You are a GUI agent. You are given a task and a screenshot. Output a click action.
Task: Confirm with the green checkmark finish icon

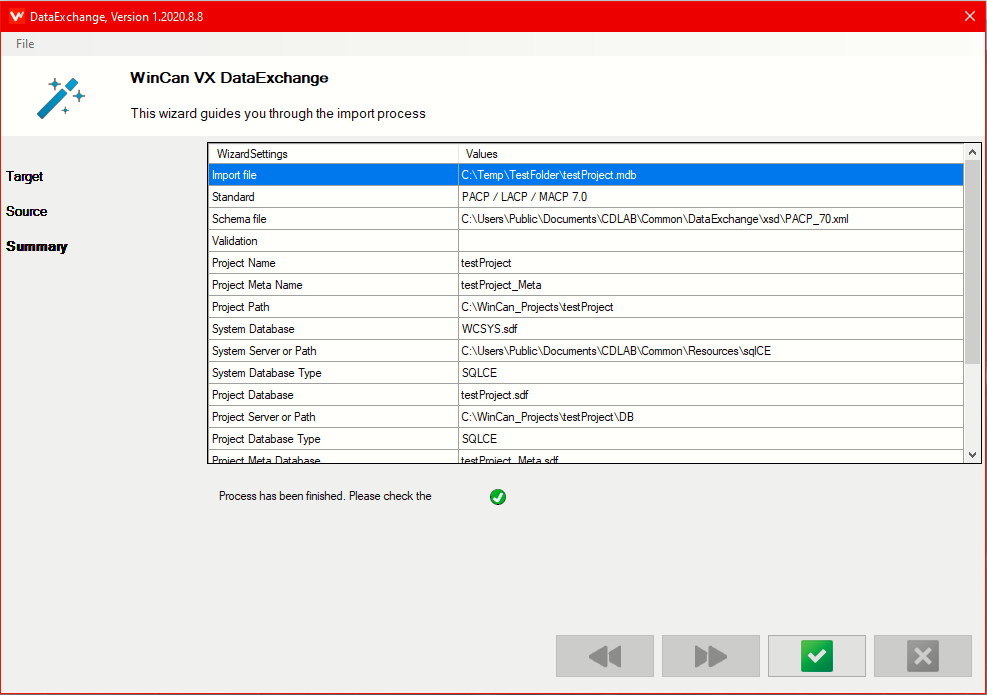816,656
